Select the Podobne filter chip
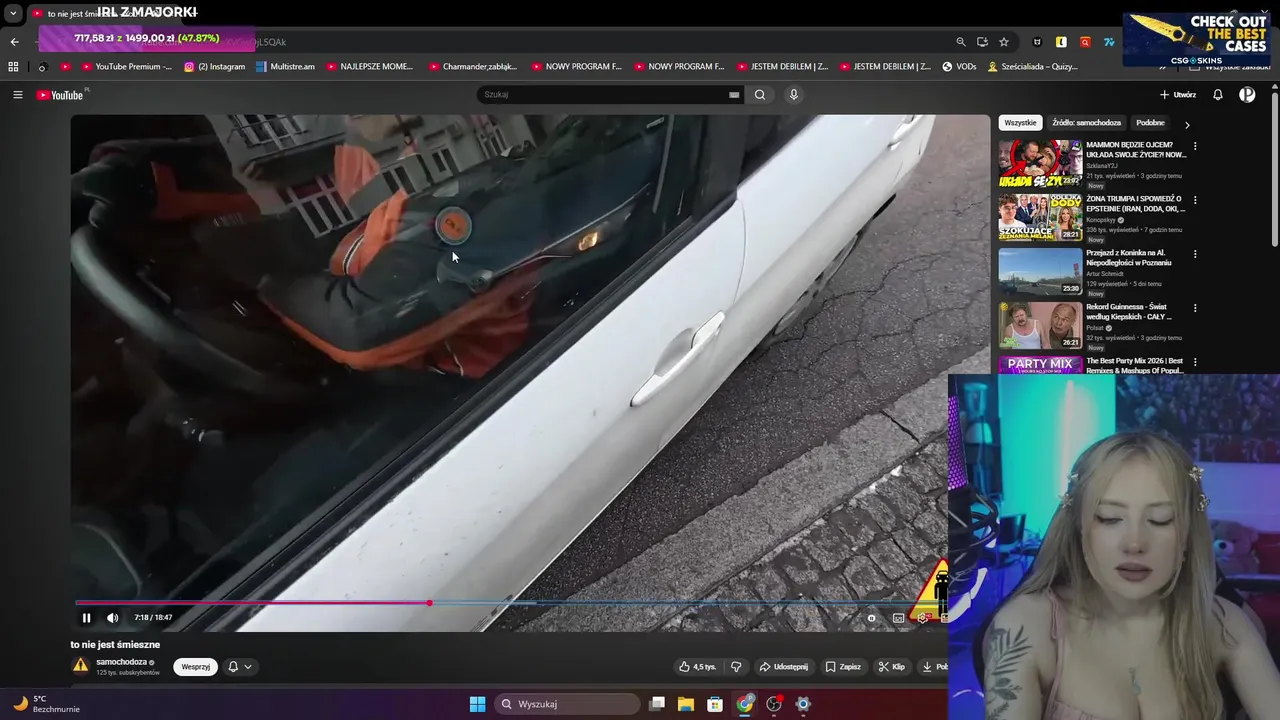 1150,123
